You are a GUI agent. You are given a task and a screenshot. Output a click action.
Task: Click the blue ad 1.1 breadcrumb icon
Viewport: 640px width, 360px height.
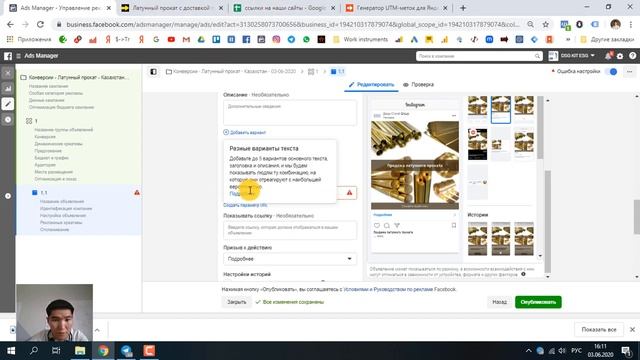[333, 71]
